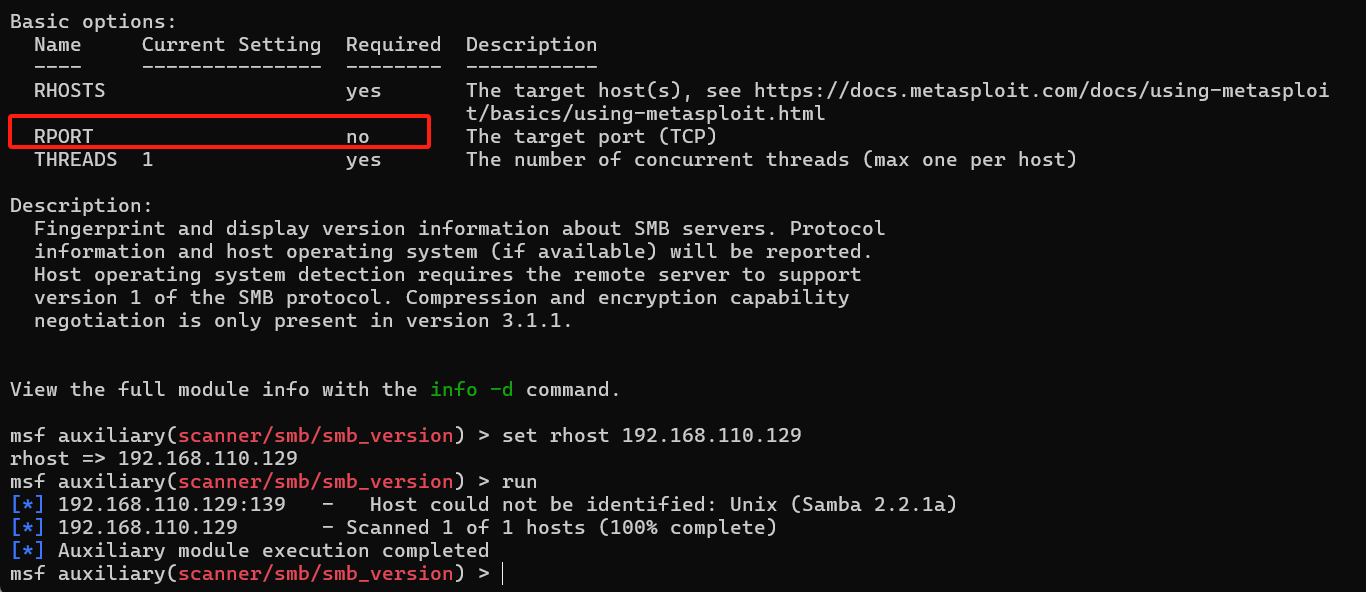Image resolution: width=1366 pixels, height=592 pixels.
Task: Select the RHOSTS option name
Action: click(x=69, y=91)
